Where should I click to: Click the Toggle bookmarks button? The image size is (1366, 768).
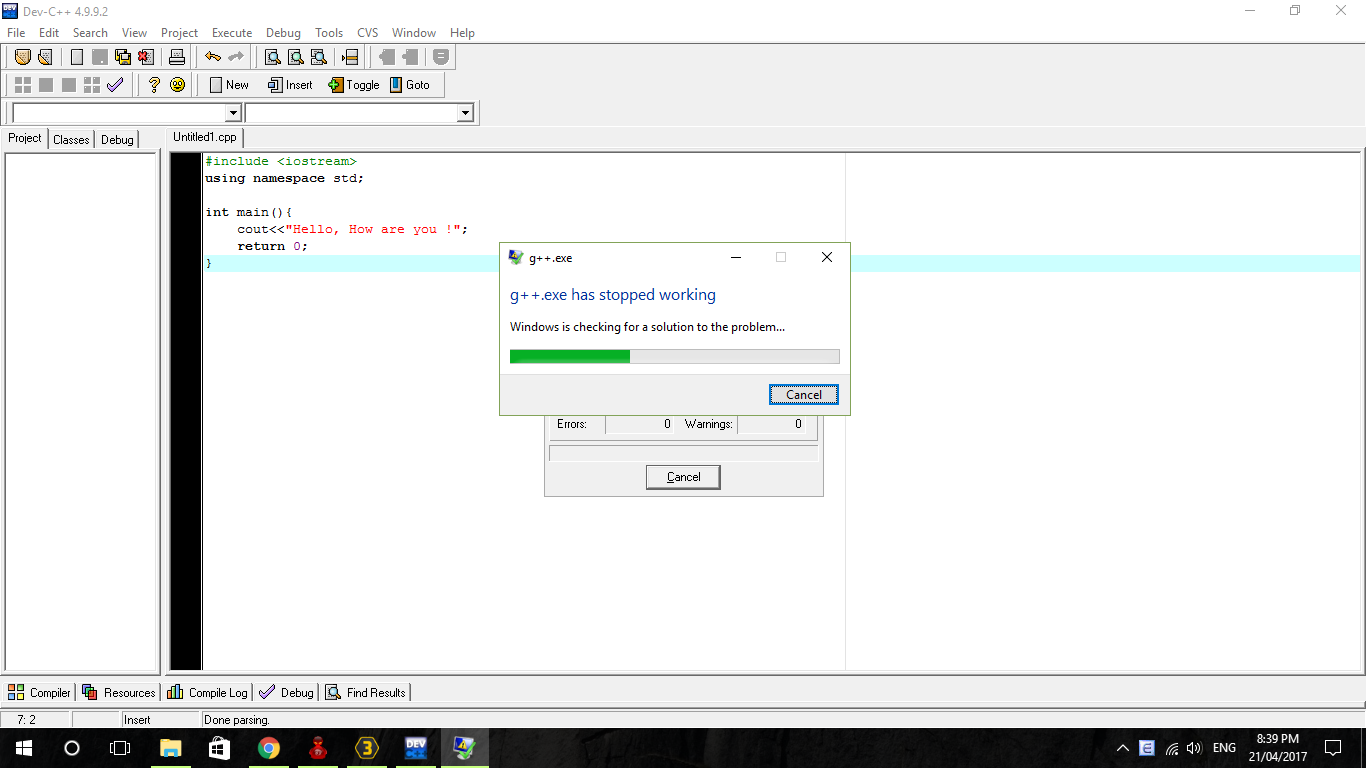pyautogui.click(x=354, y=85)
